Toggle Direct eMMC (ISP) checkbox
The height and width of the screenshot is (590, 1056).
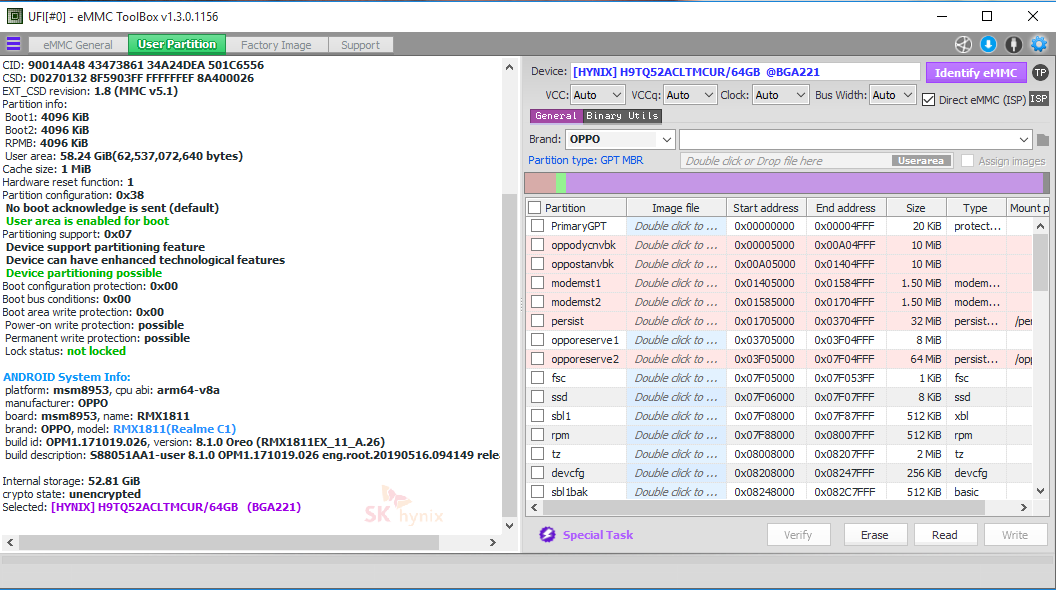pyautogui.click(x=929, y=100)
